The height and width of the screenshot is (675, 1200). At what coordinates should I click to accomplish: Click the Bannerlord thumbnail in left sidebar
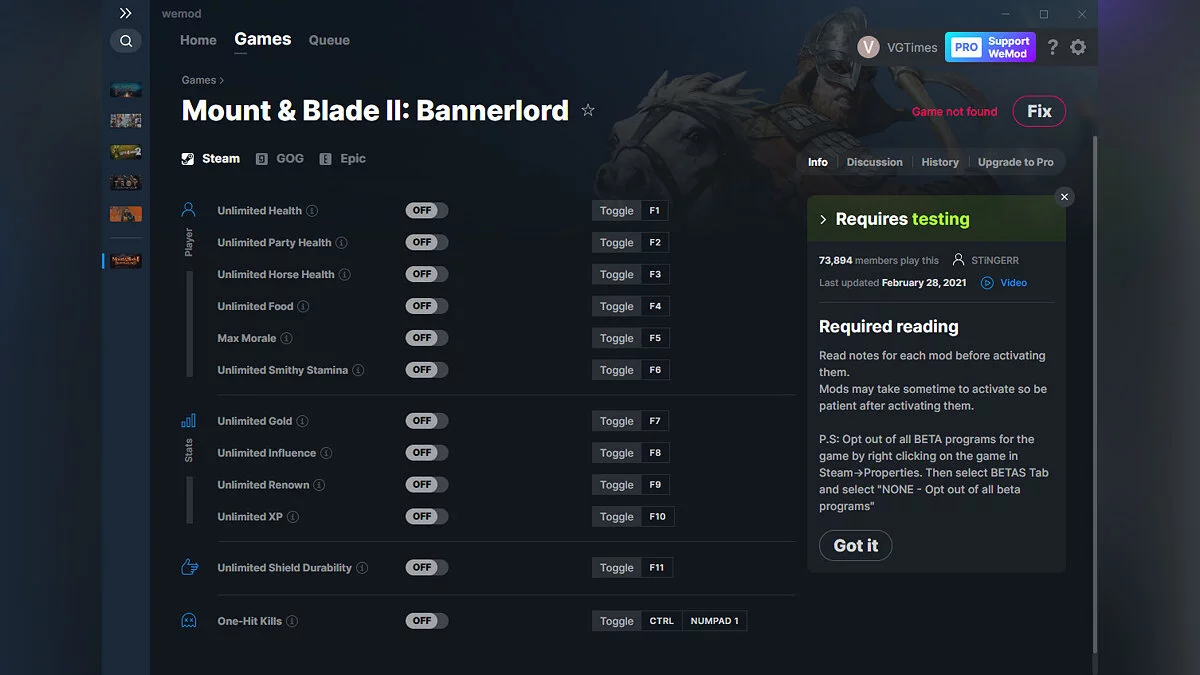[125, 260]
